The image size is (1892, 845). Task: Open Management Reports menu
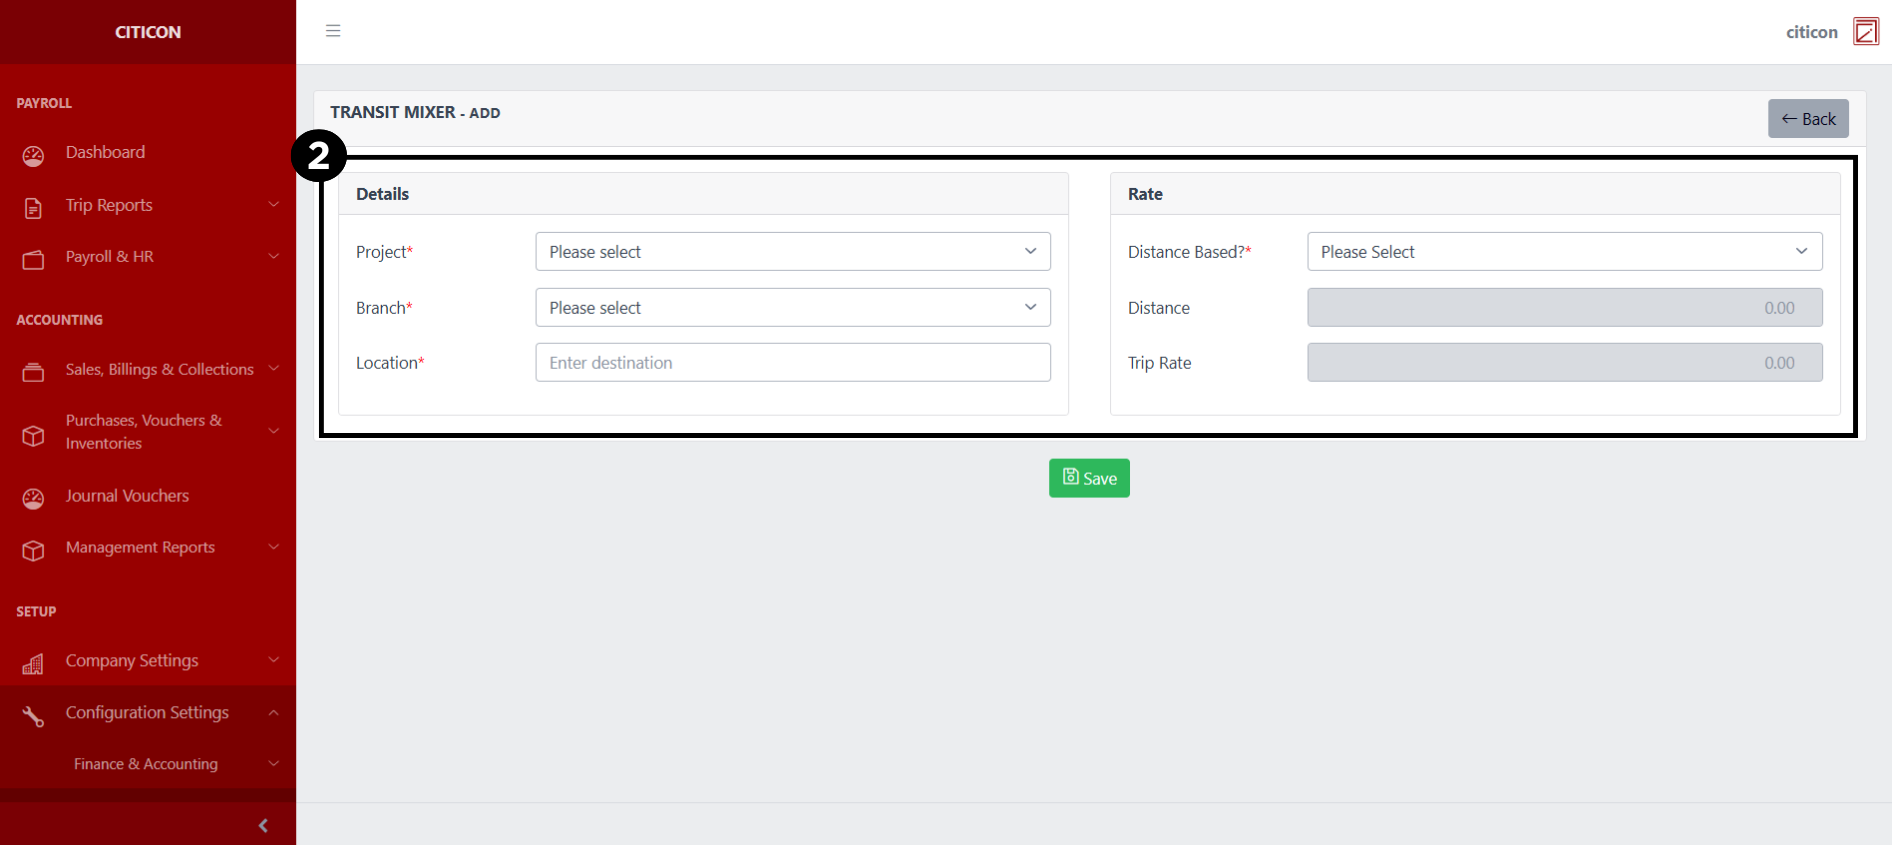point(140,548)
